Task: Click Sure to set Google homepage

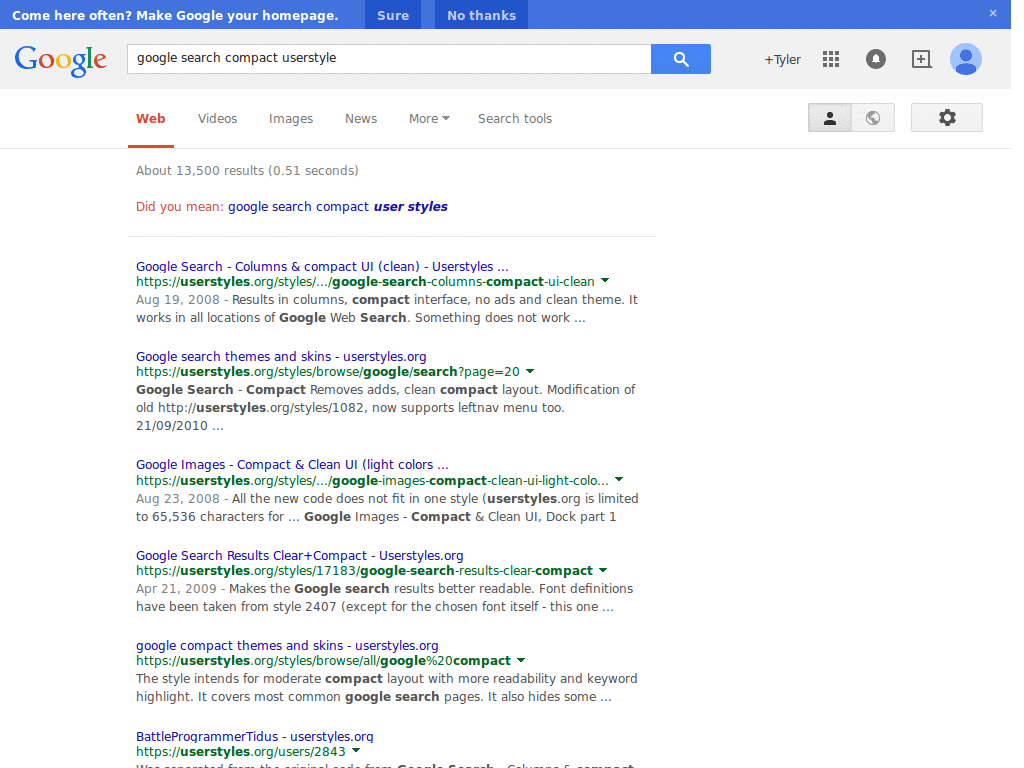Action: tap(393, 15)
